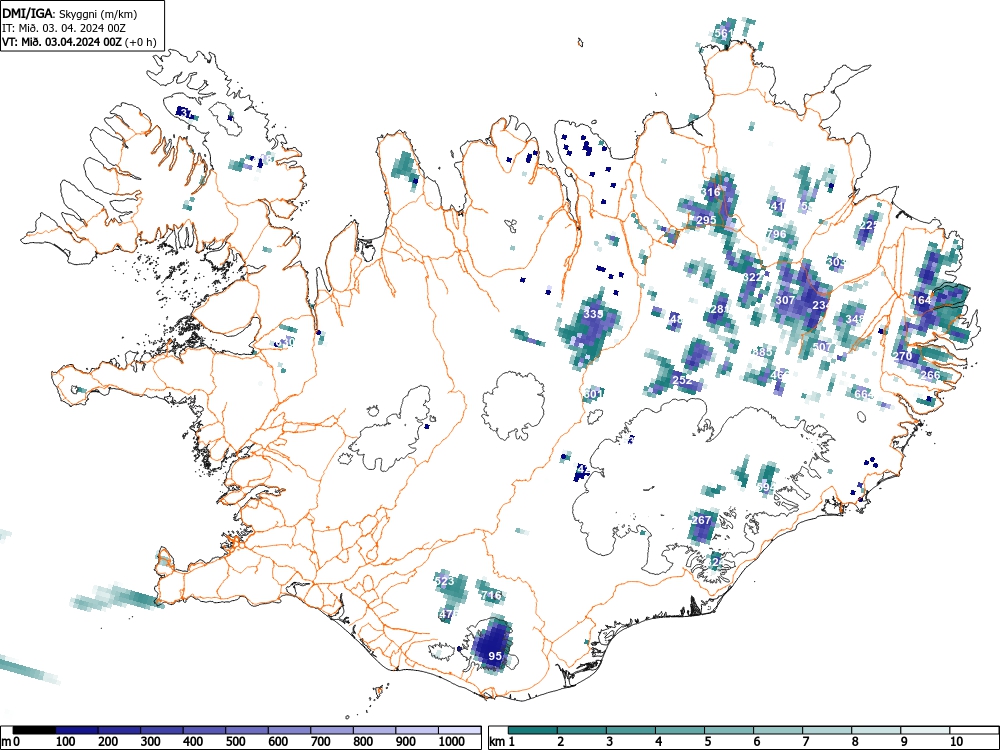Click the visibility value '507' on the map

coord(823,347)
